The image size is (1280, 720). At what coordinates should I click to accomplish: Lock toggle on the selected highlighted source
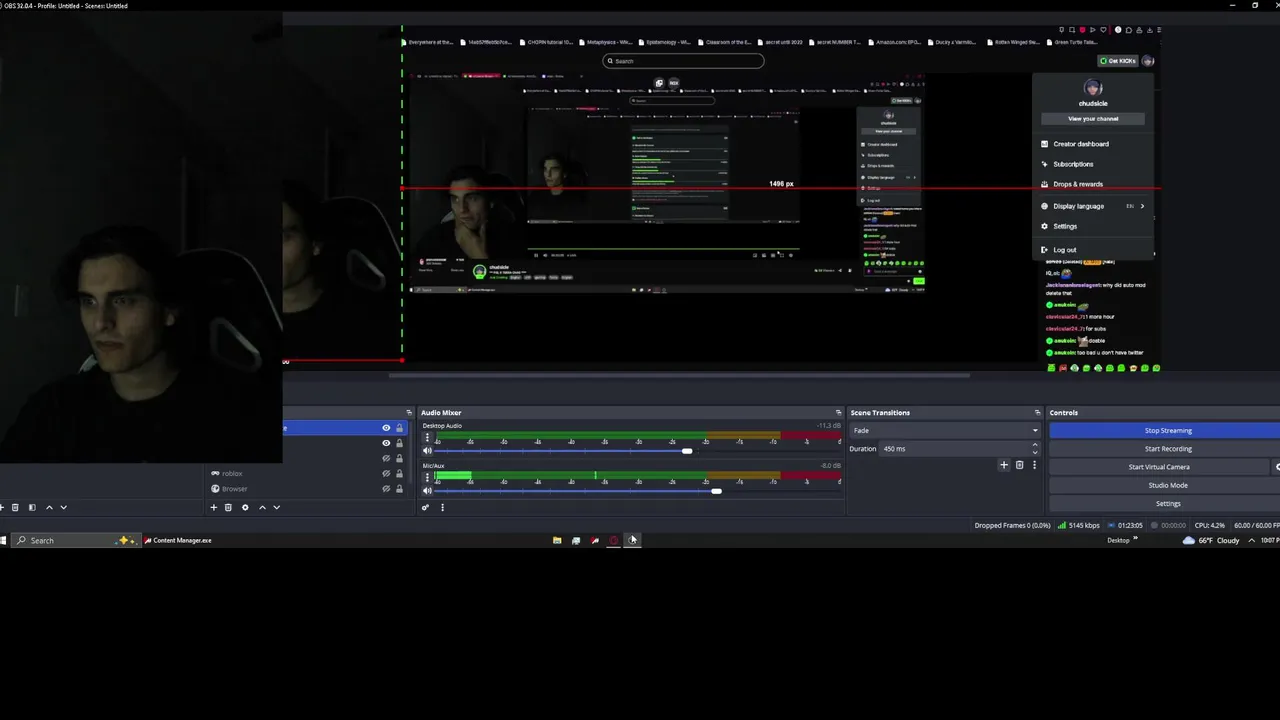(x=399, y=428)
